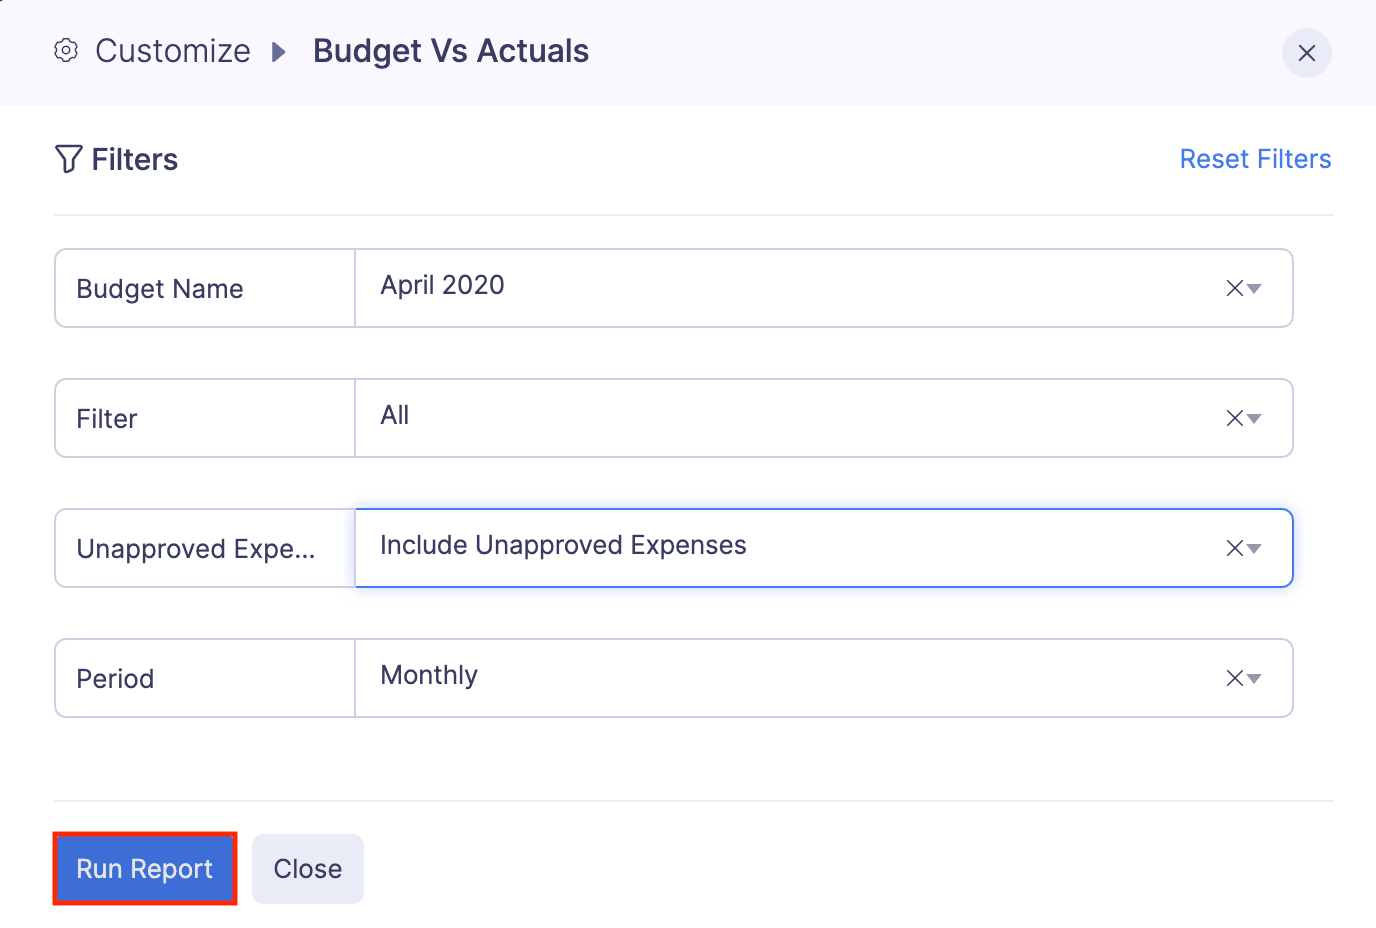
Task: Reset all filters using the Reset Filters link
Action: pos(1255,158)
